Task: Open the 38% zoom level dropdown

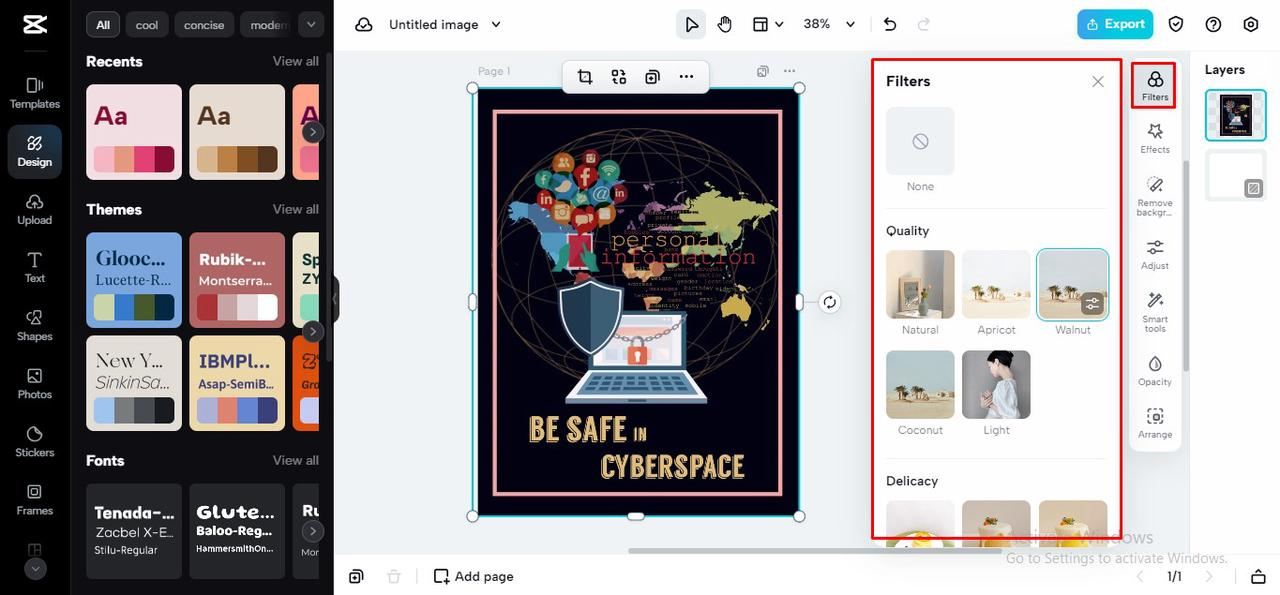Action: point(830,24)
